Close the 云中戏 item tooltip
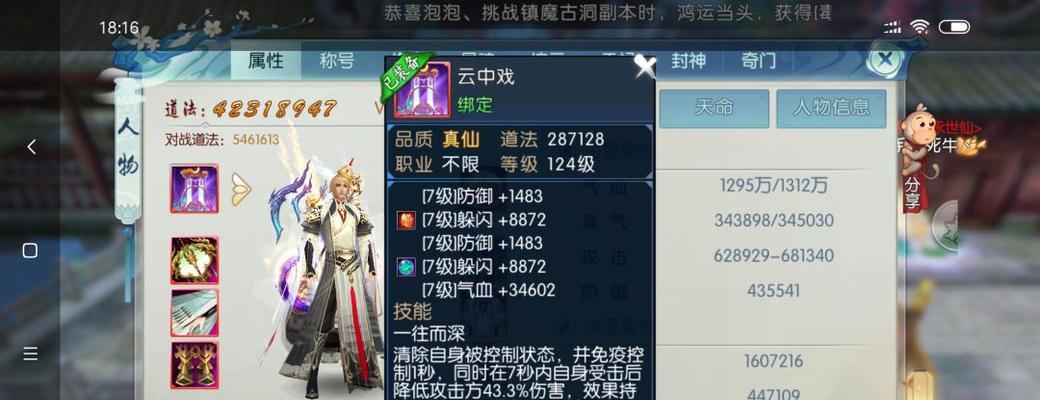 [644, 66]
